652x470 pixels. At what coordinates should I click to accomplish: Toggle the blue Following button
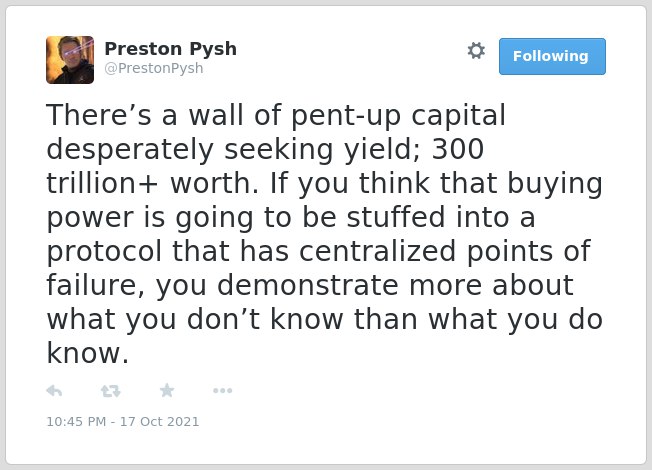[x=552, y=56]
